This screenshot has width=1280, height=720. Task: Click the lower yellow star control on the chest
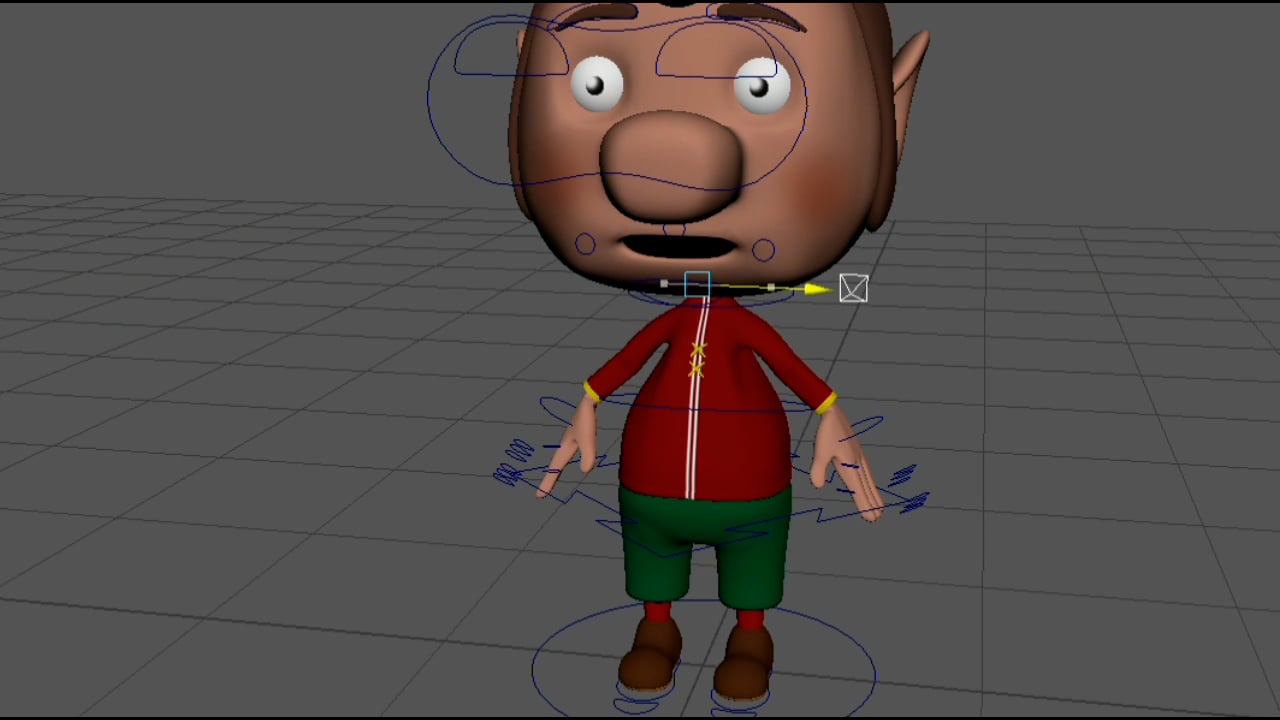[696, 370]
